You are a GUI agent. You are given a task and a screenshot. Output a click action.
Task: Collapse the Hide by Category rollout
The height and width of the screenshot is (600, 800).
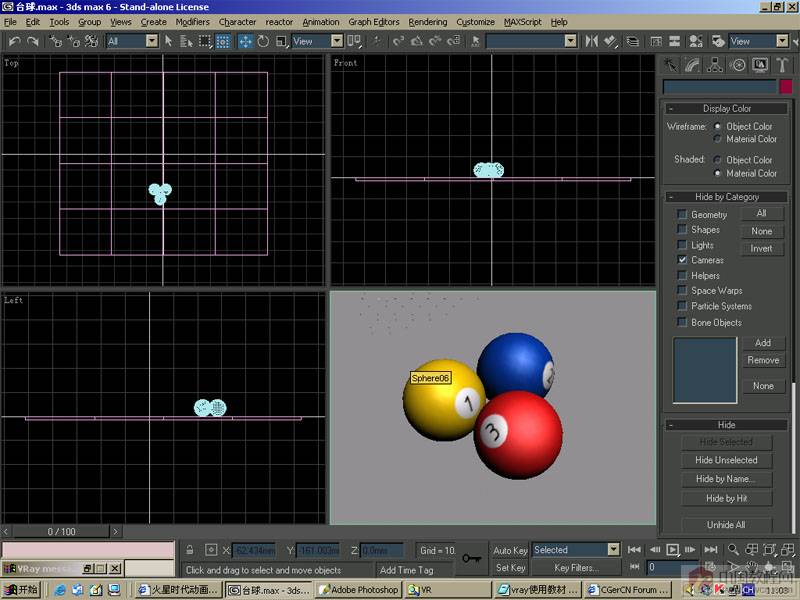click(726, 197)
